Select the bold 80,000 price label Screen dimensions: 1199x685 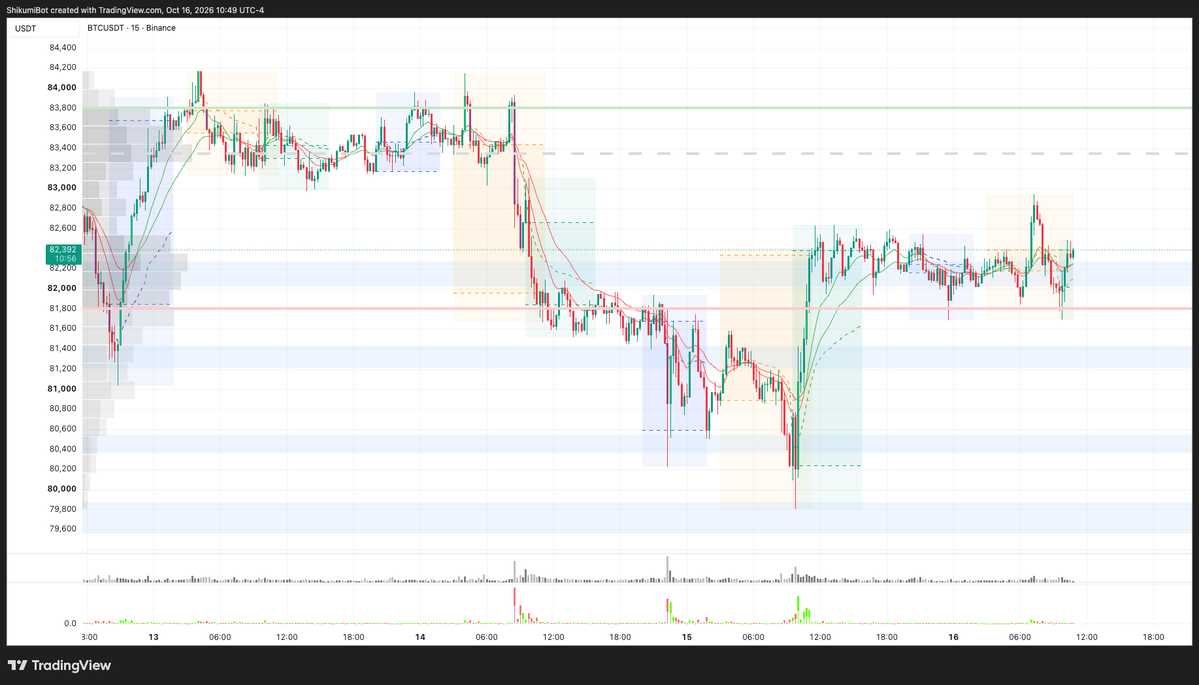click(x=62, y=489)
